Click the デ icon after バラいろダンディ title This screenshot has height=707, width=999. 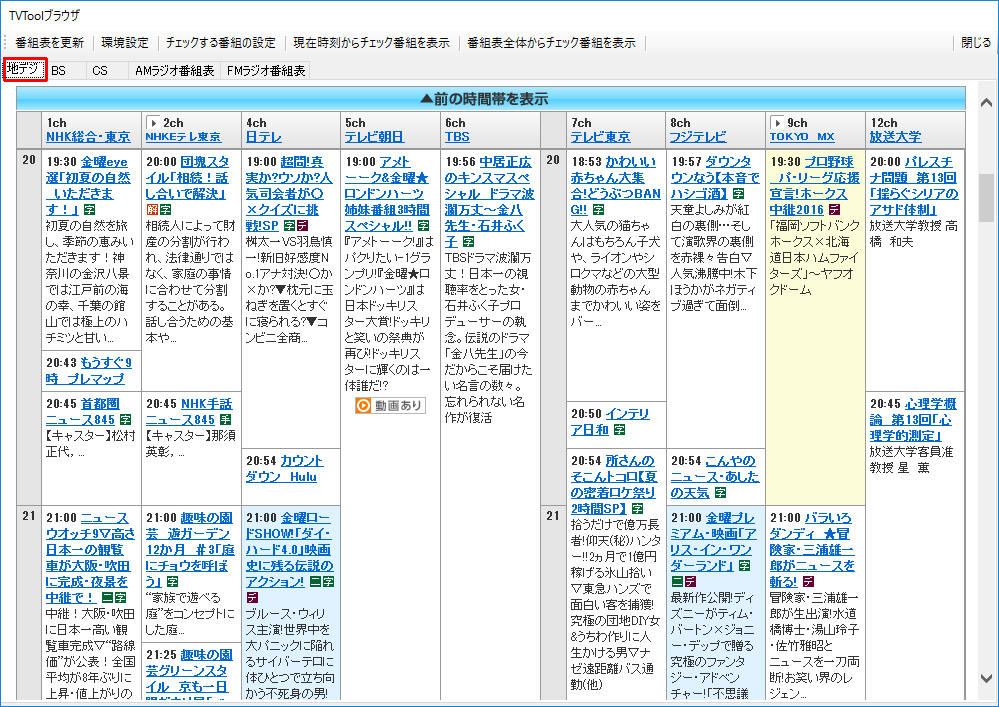pos(808,582)
